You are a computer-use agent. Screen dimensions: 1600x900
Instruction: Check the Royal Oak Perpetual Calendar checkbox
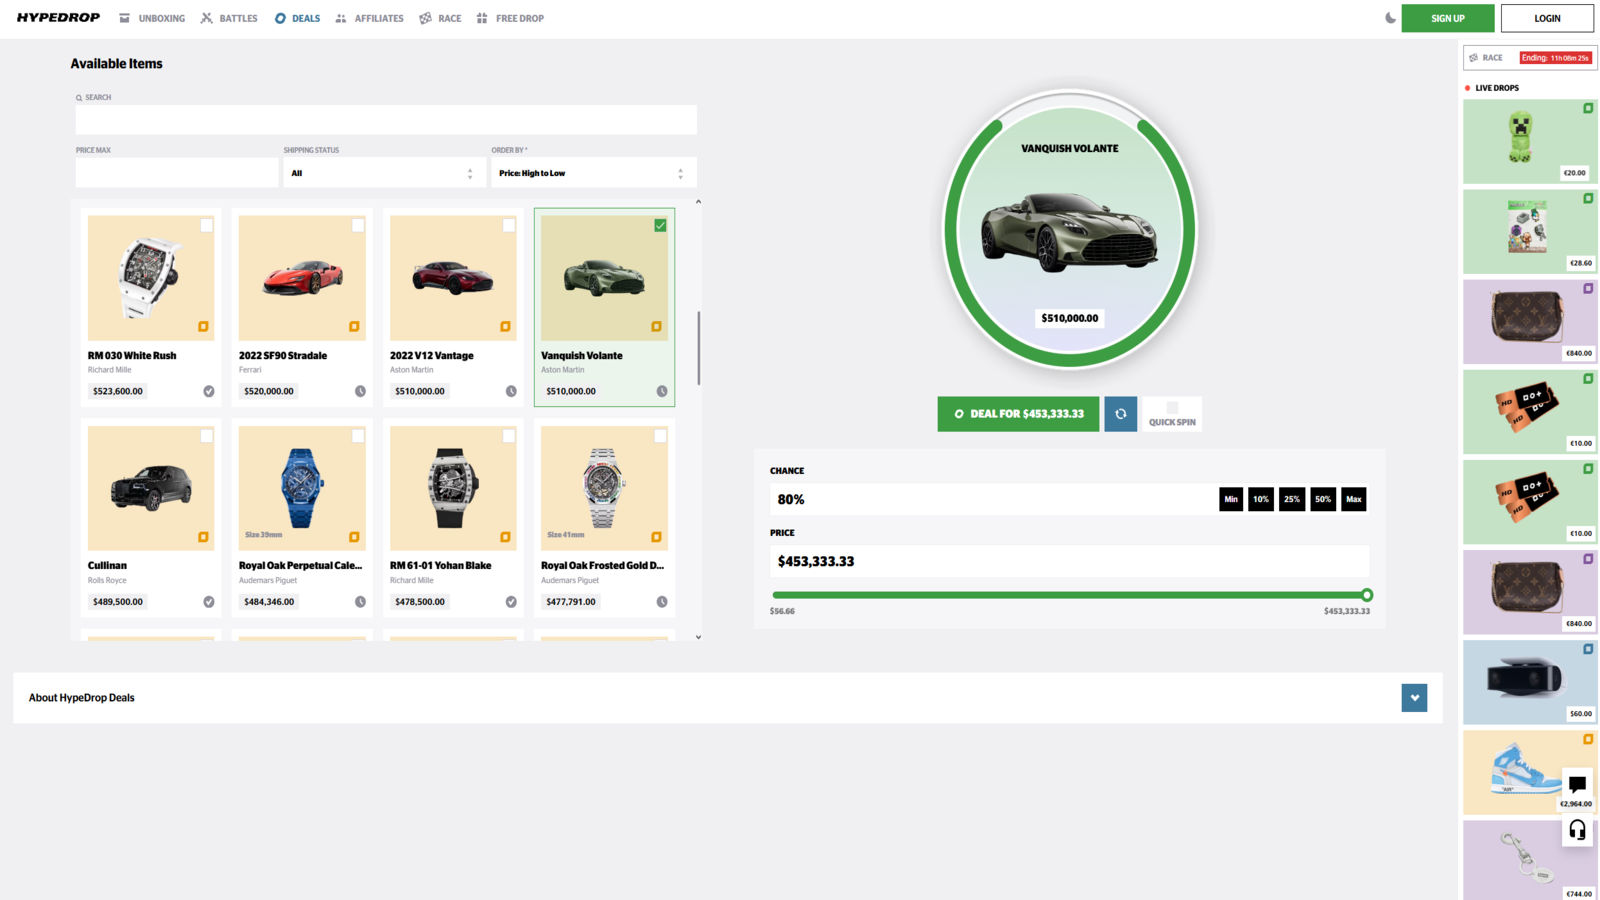tap(357, 436)
